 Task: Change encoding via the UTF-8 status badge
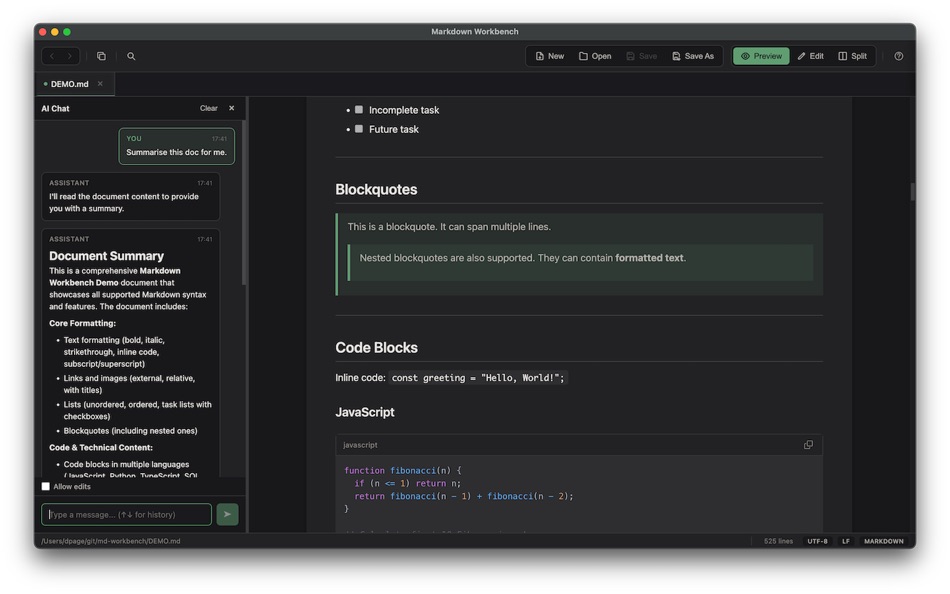click(817, 541)
